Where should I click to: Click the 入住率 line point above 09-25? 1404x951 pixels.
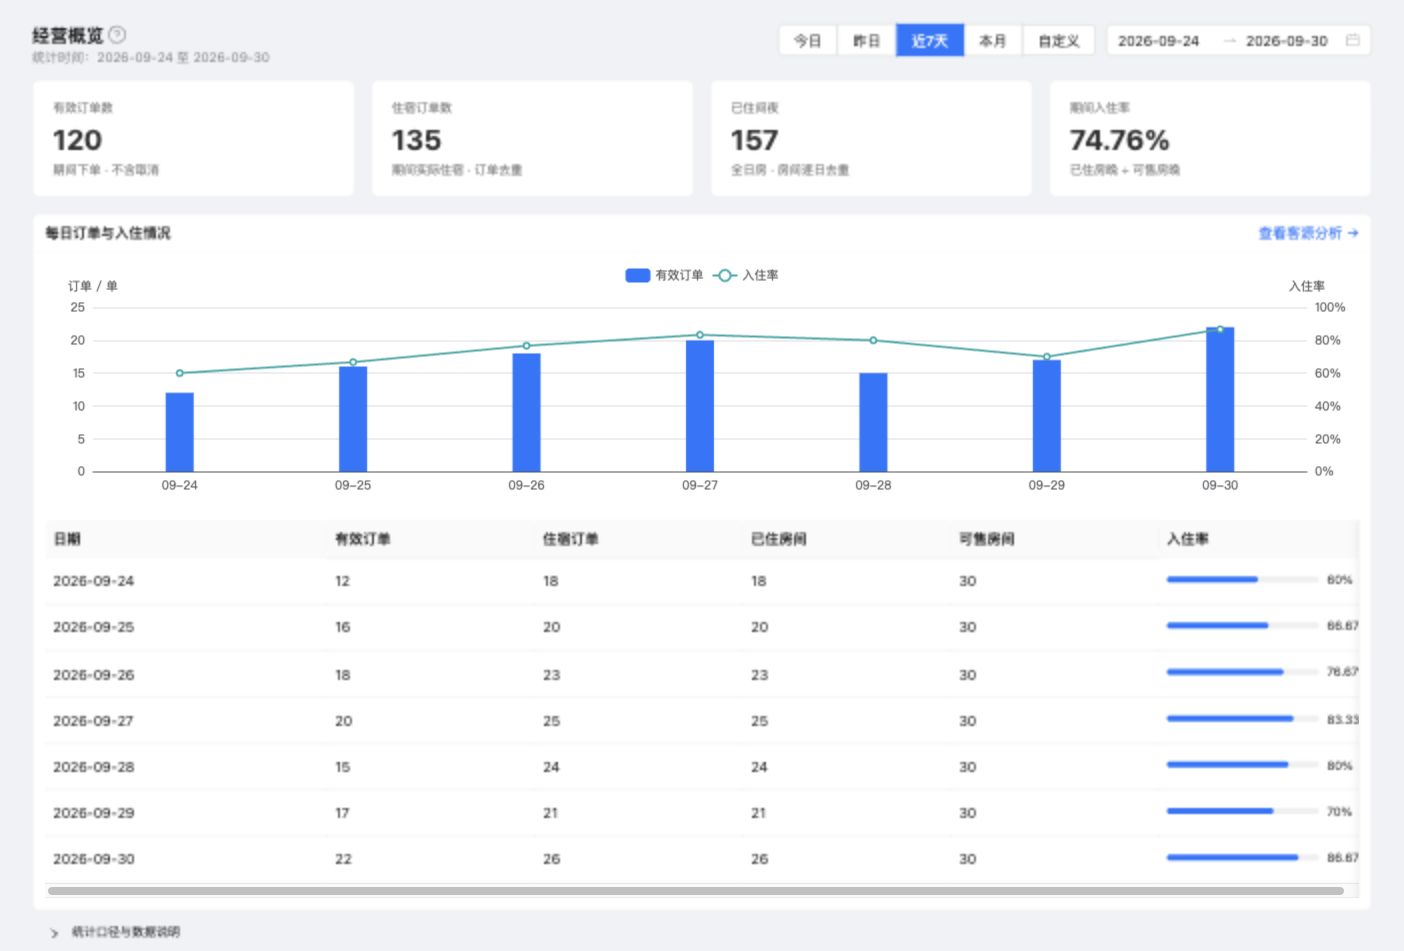(x=353, y=362)
